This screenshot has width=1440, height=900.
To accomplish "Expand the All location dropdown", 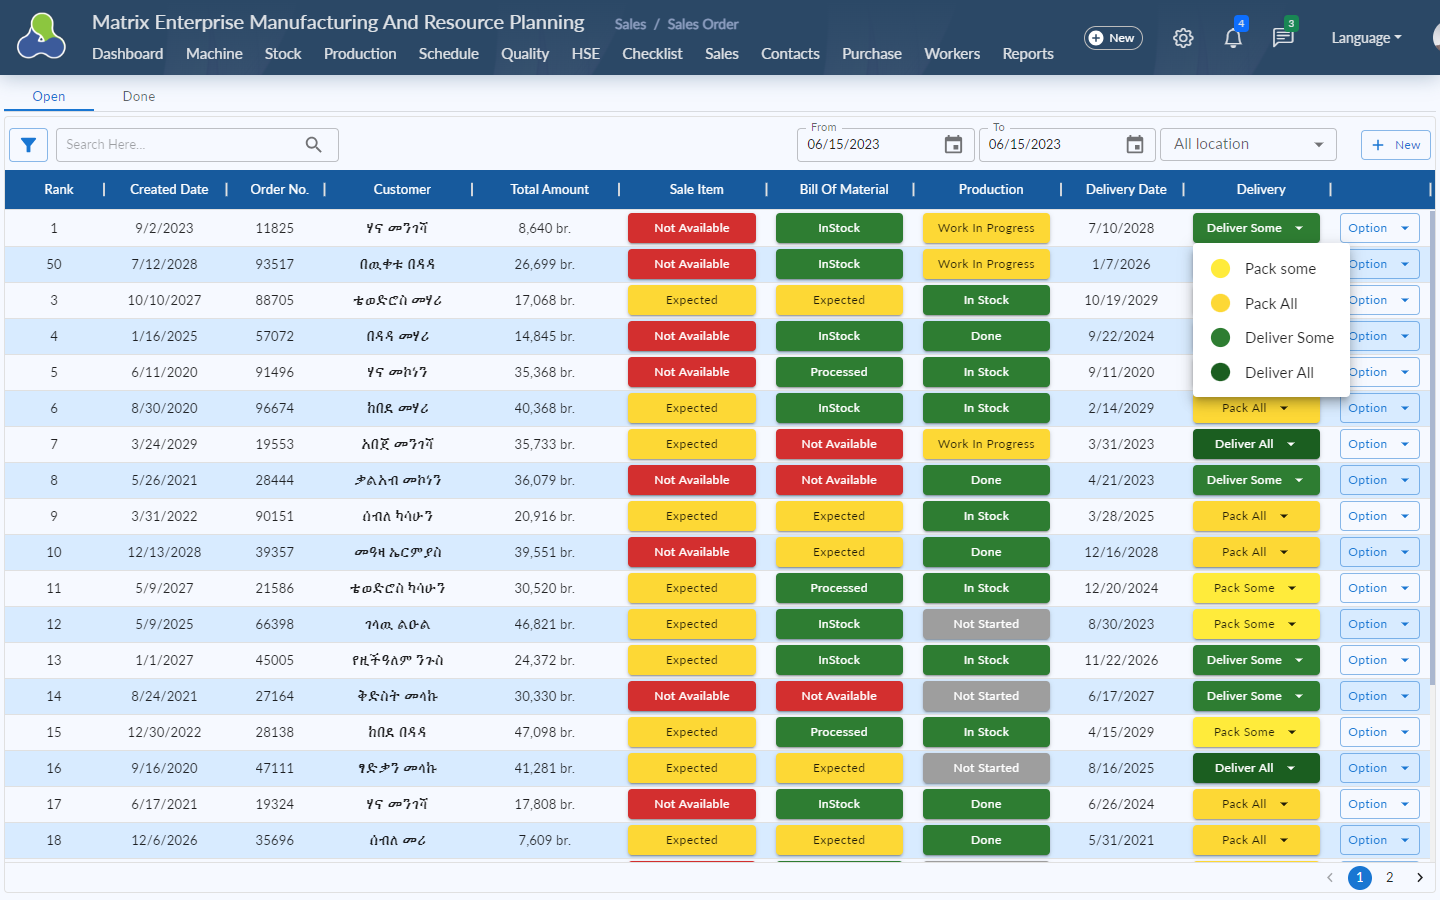I will point(1248,145).
